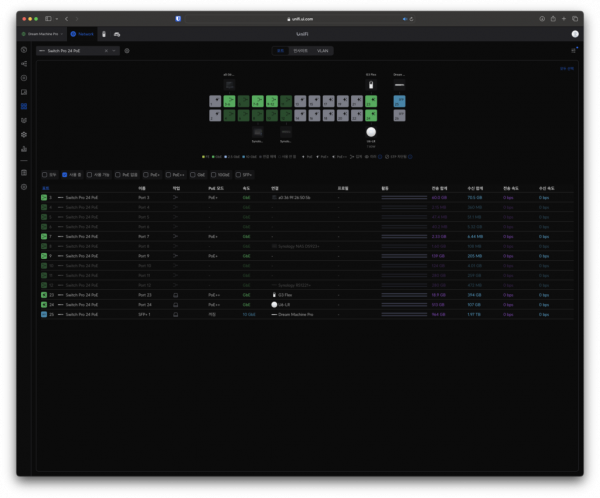
Task: Open the panel toggle icon at top right
Action: click(x=574, y=50)
